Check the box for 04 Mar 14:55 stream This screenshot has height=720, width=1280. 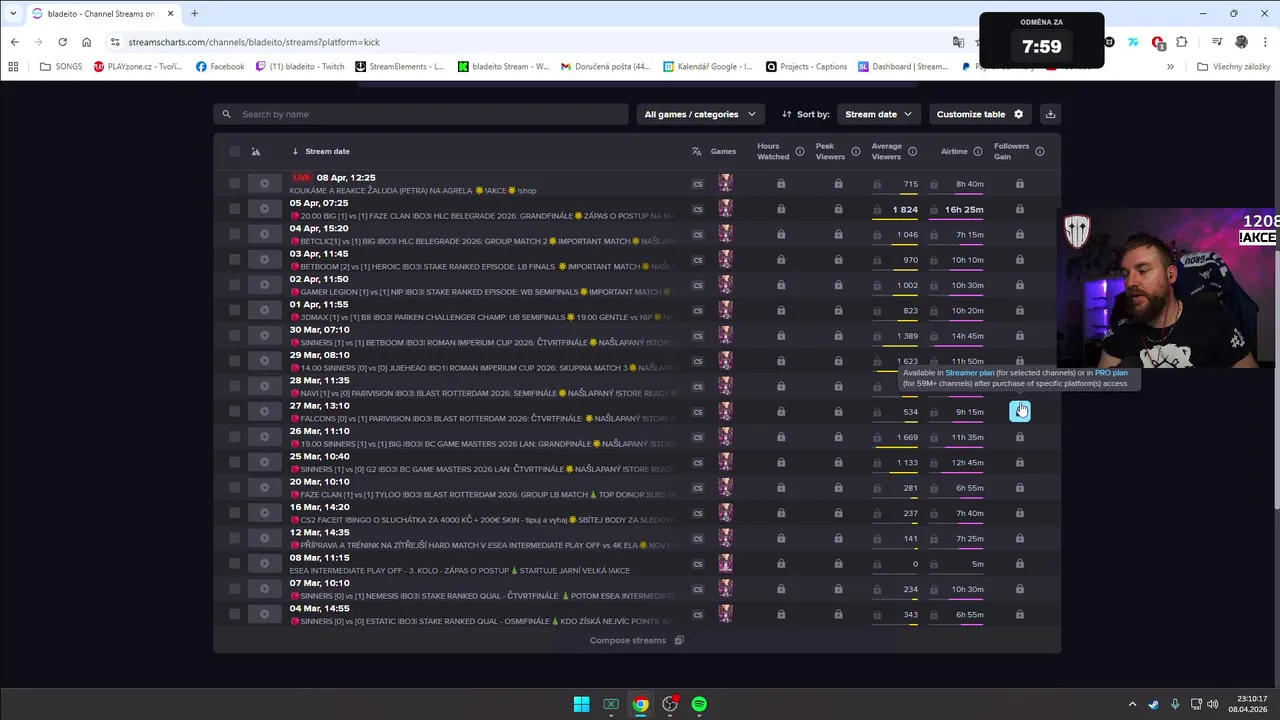(x=234, y=614)
